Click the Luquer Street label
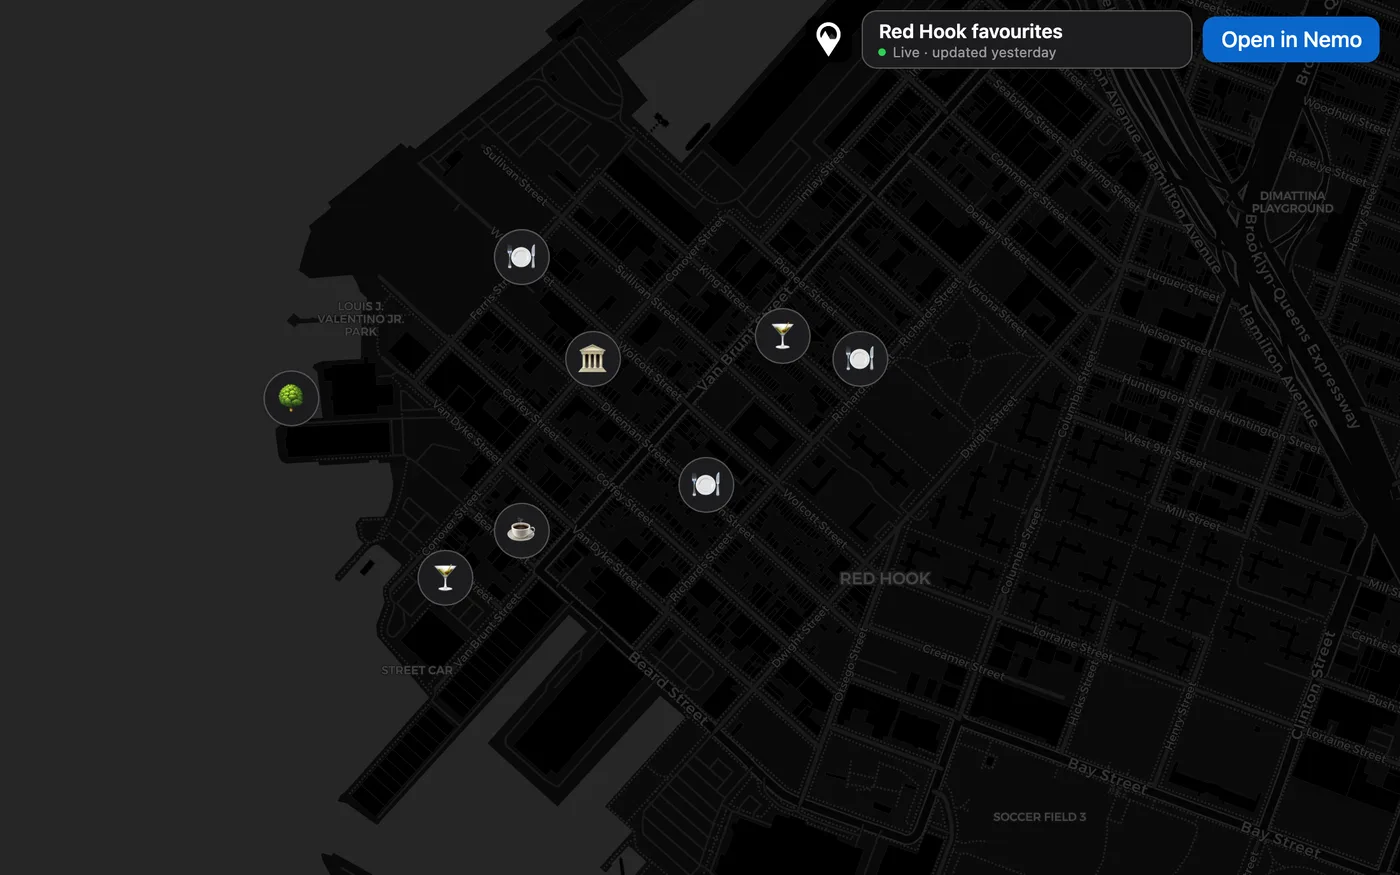 click(x=1183, y=285)
